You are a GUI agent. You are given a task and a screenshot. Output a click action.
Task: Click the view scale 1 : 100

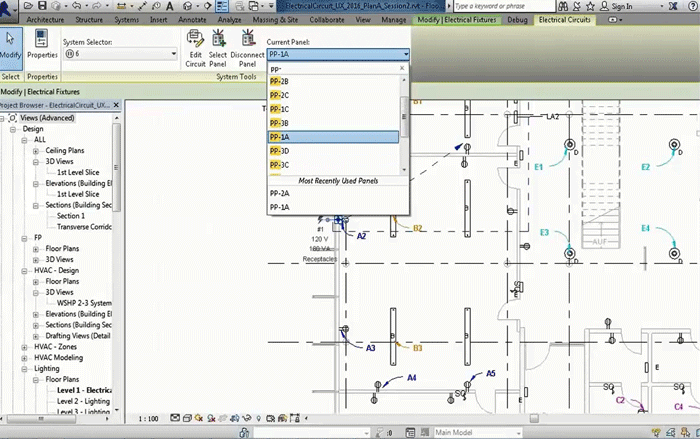(148, 418)
